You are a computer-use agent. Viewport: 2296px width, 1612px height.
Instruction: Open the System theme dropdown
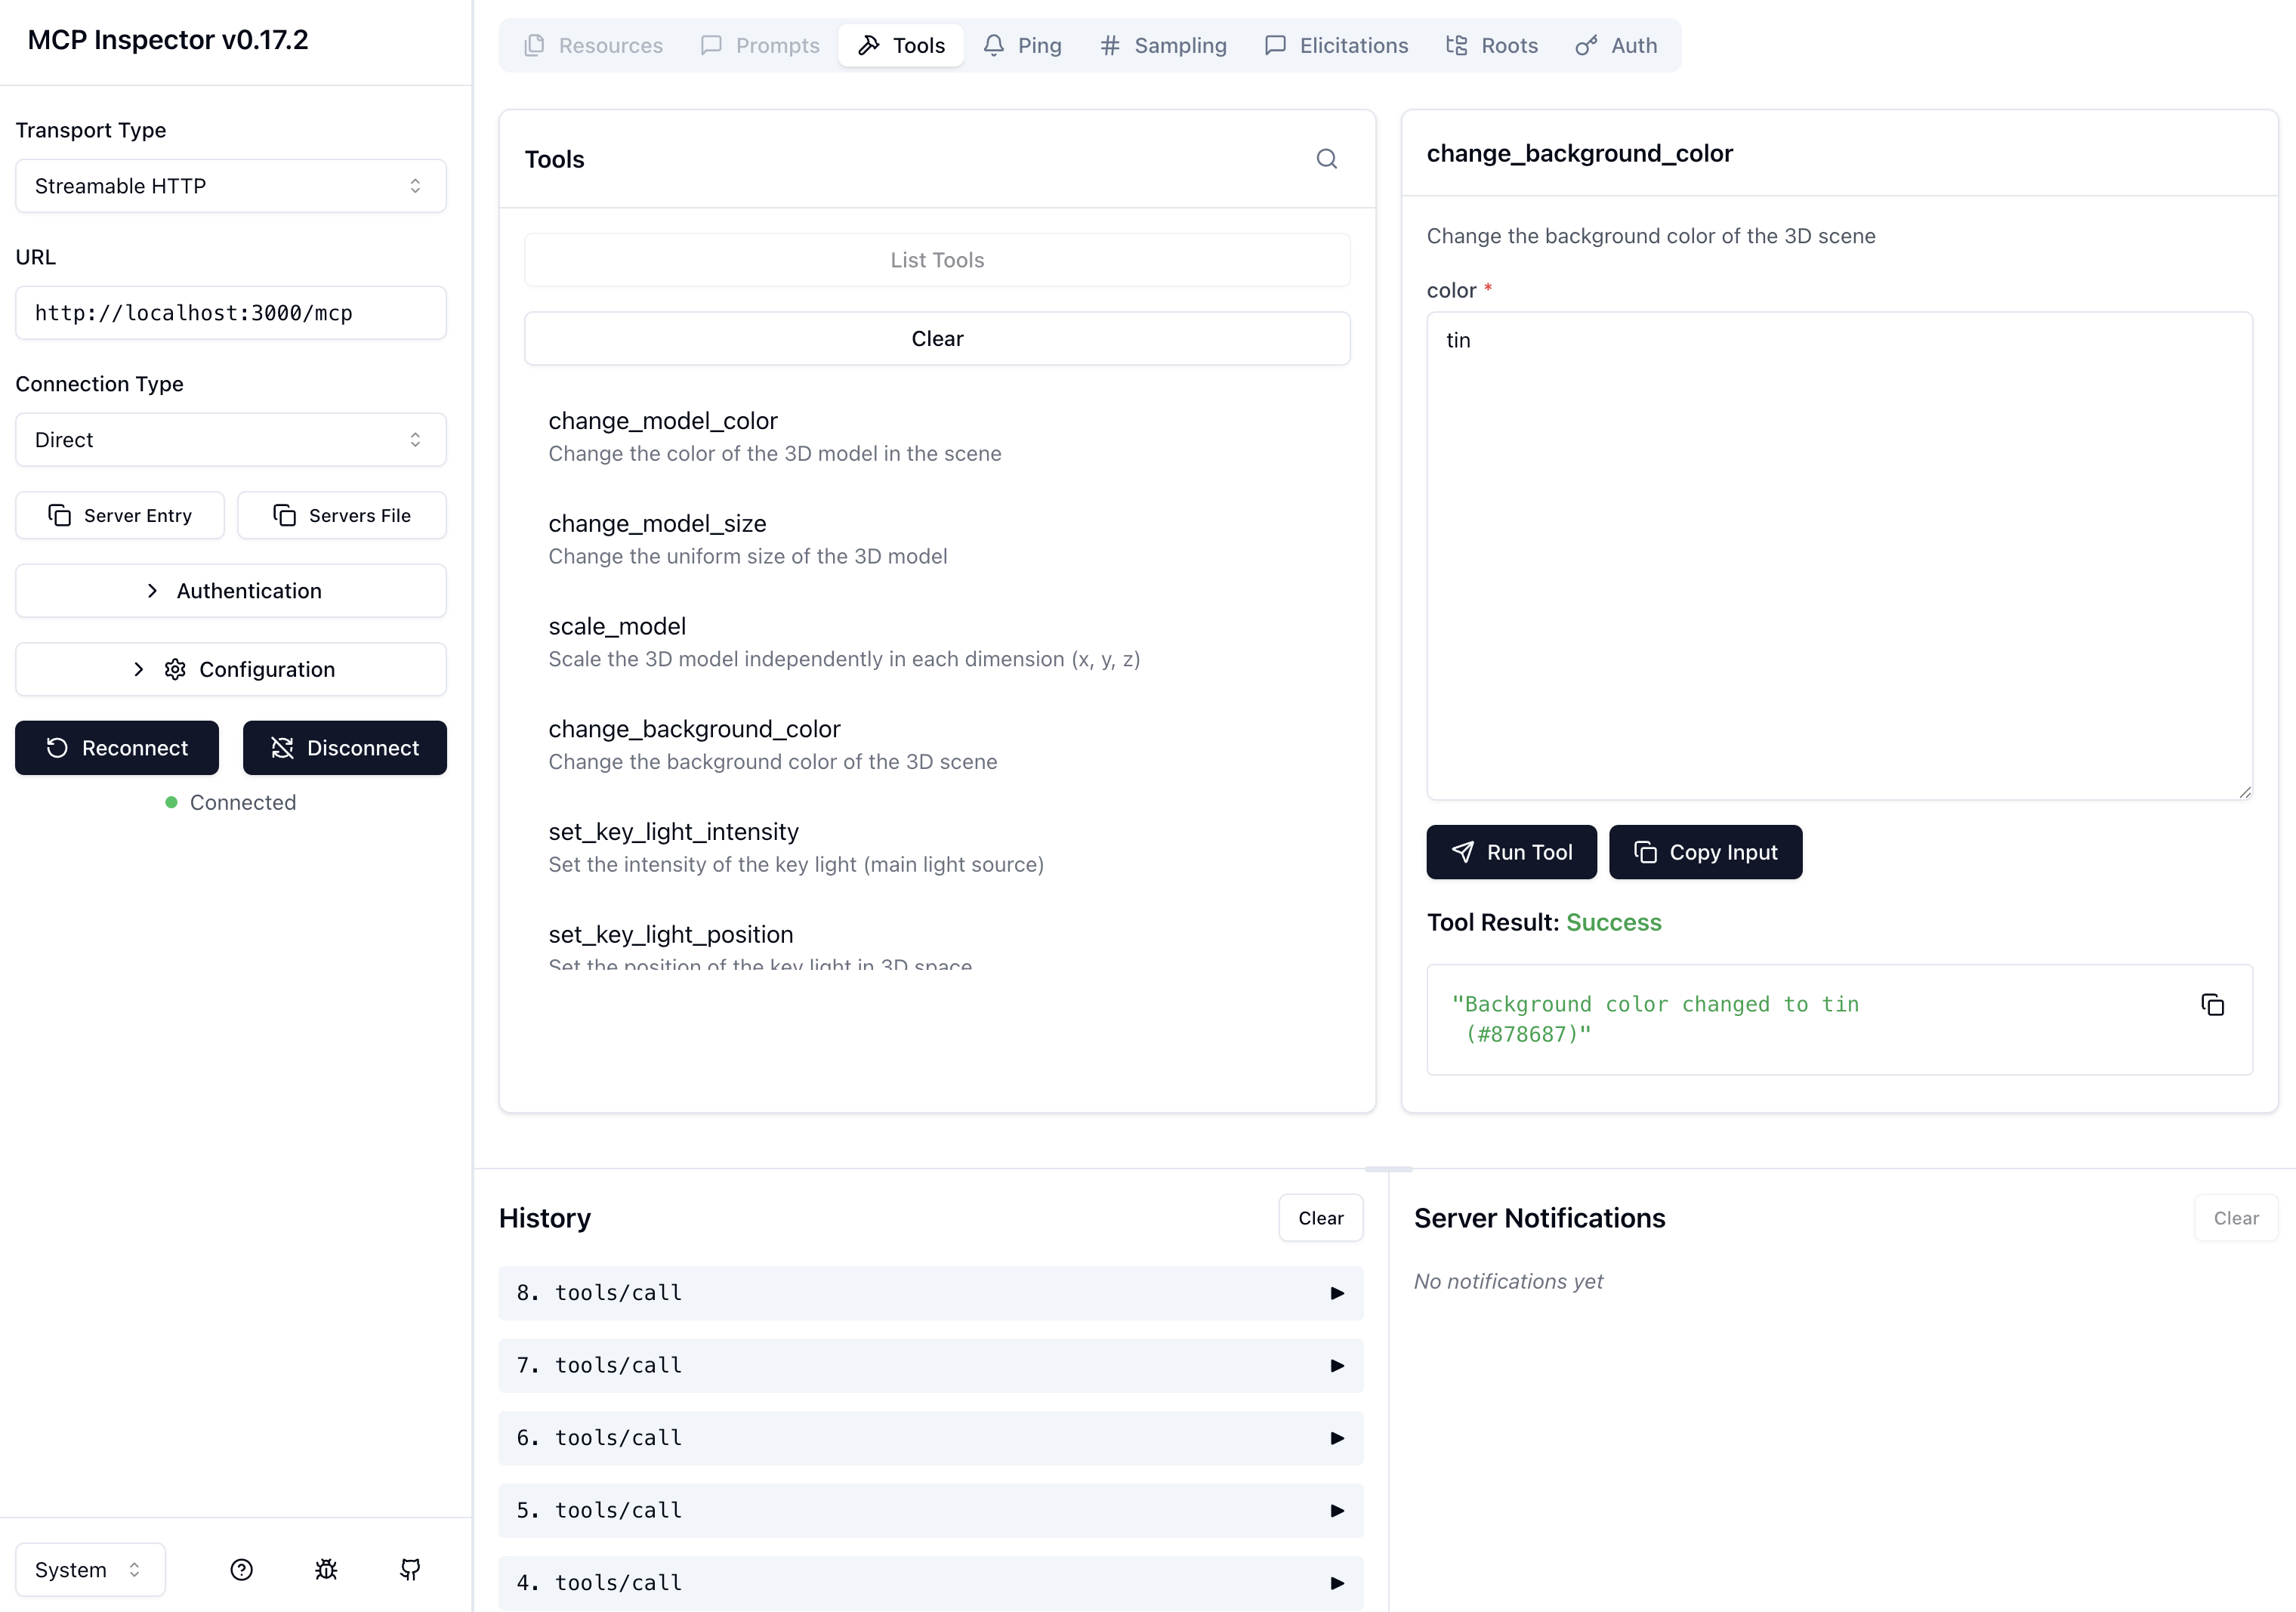coord(89,1569)
